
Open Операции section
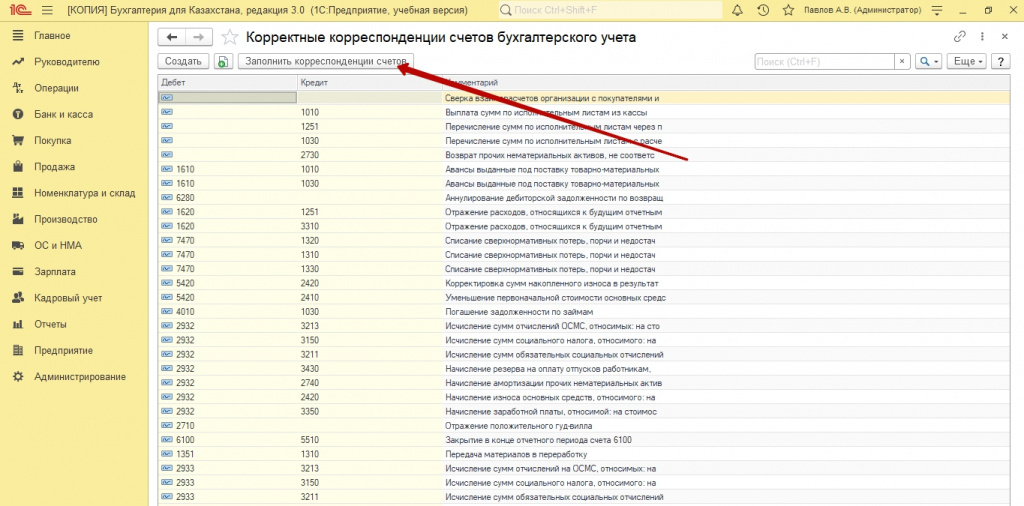point(56,88)
